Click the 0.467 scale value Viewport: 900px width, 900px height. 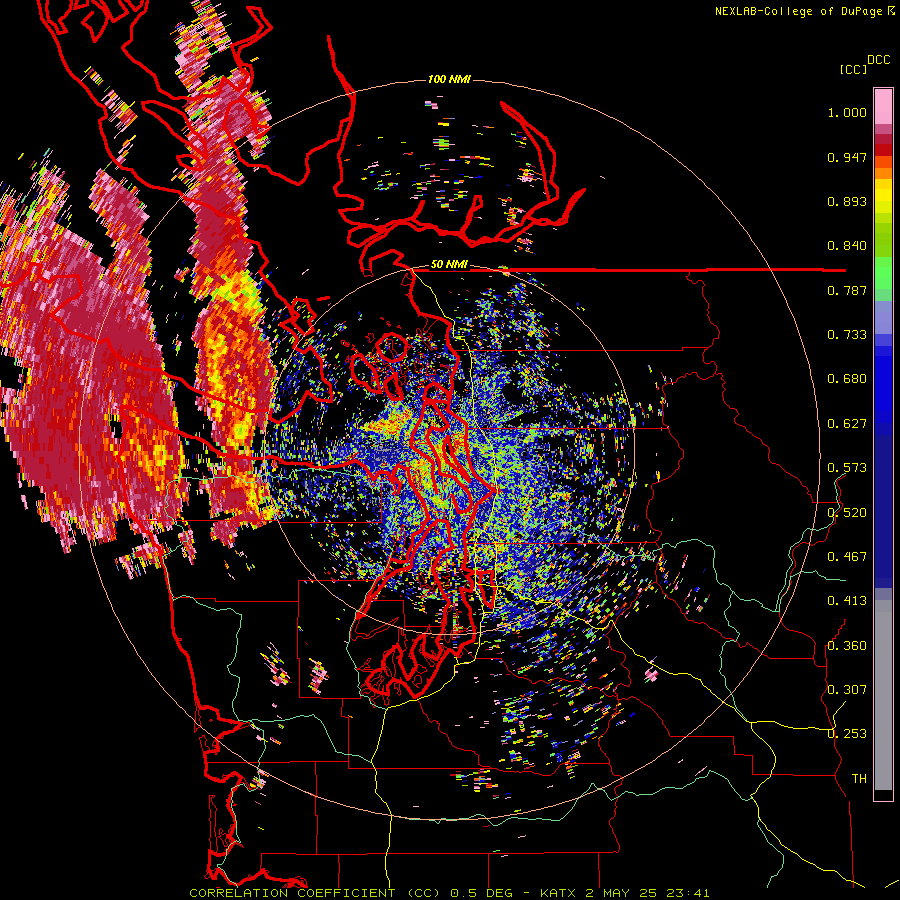click(847, 557)
